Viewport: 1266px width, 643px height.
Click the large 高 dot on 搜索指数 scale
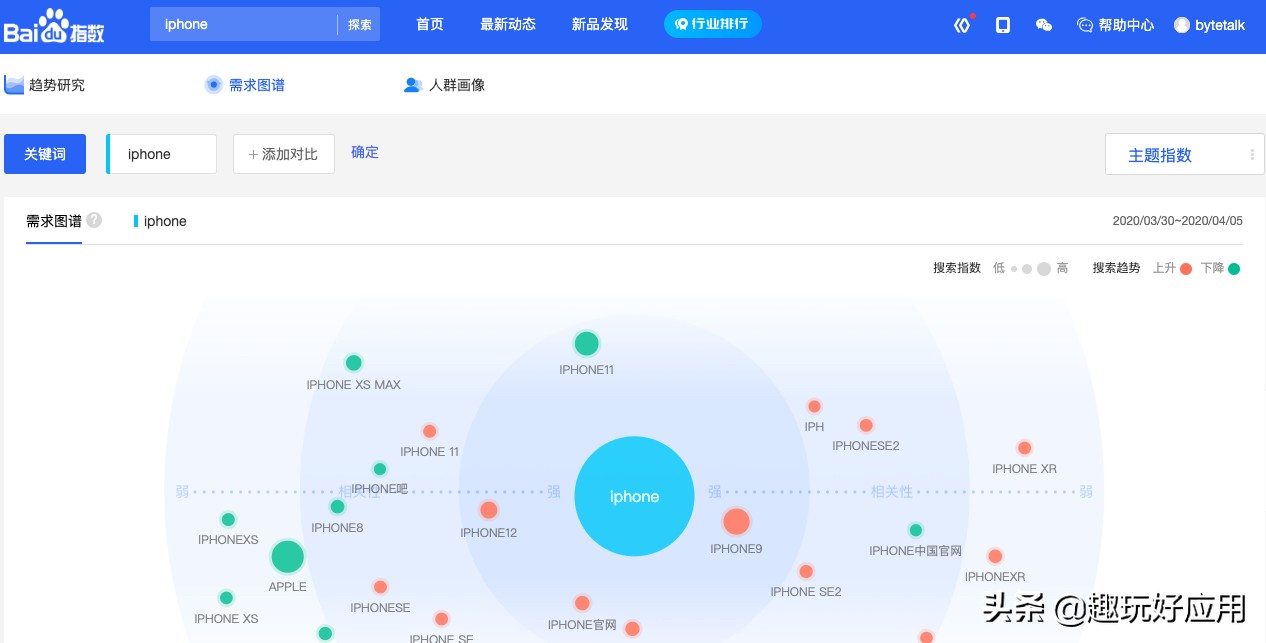click(1044, 268)
